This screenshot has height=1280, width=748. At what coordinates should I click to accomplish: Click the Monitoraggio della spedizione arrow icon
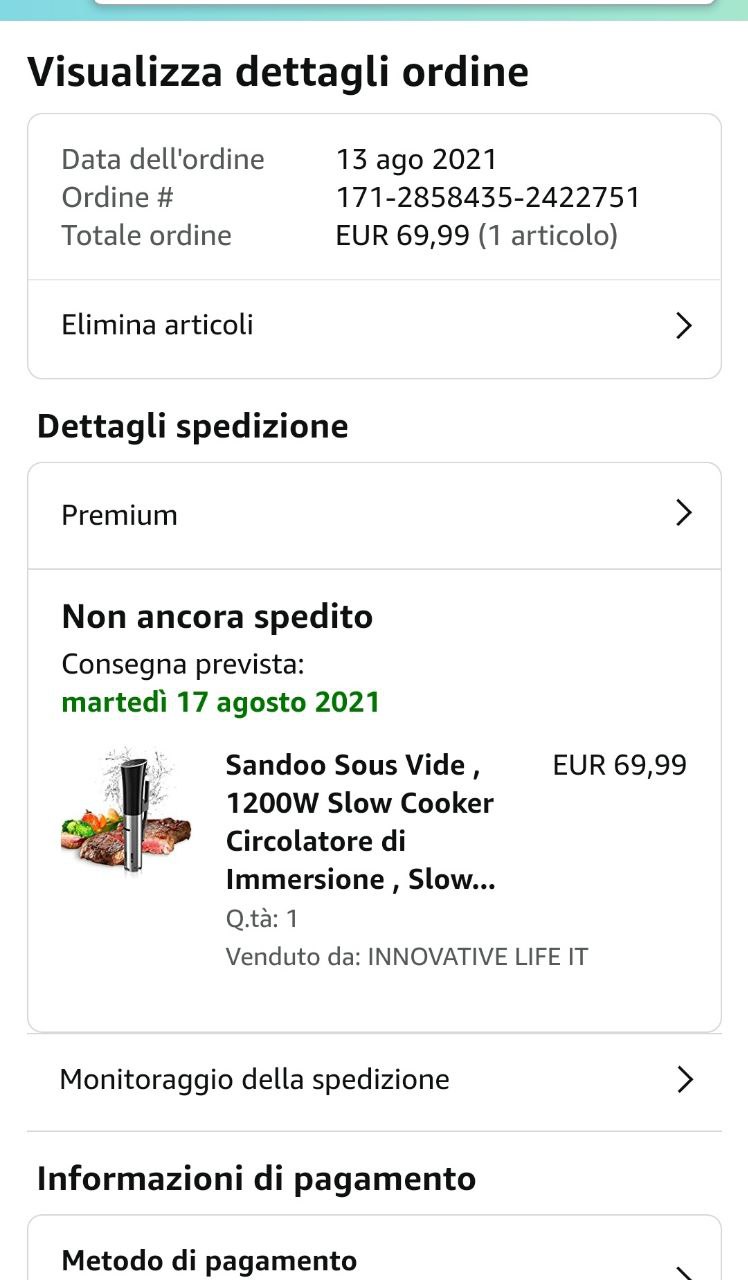pos(685,1080)
